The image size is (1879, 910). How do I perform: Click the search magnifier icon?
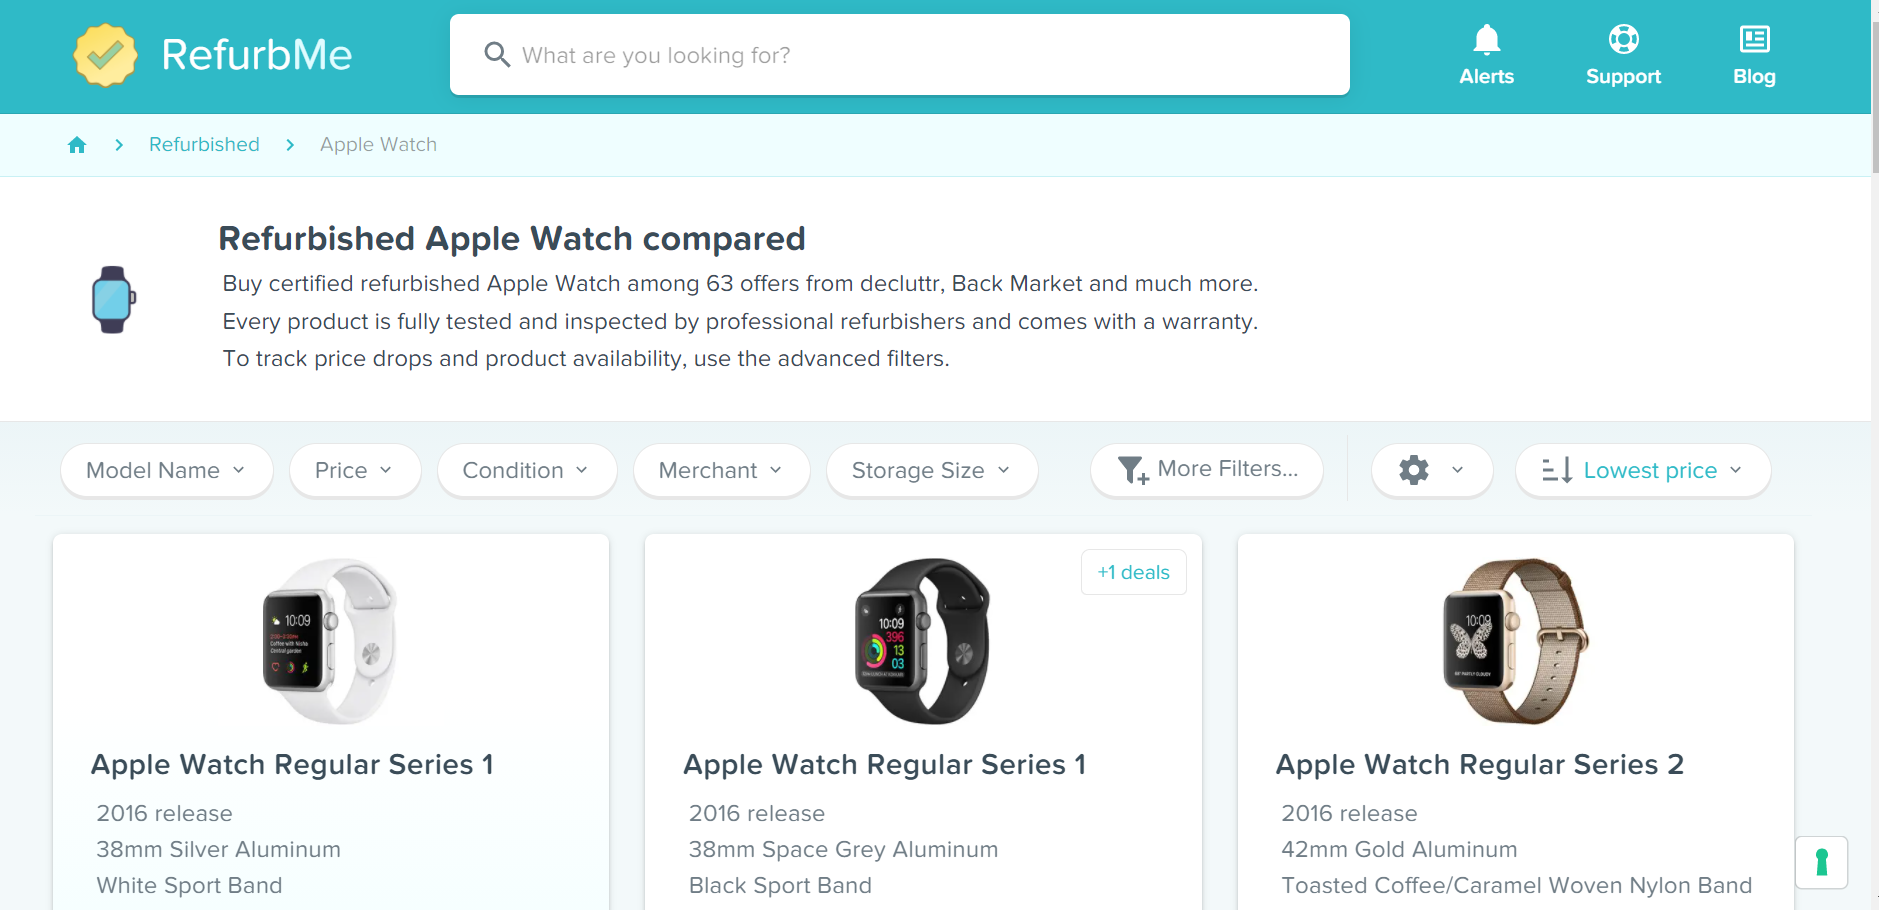tap(497, 54)
